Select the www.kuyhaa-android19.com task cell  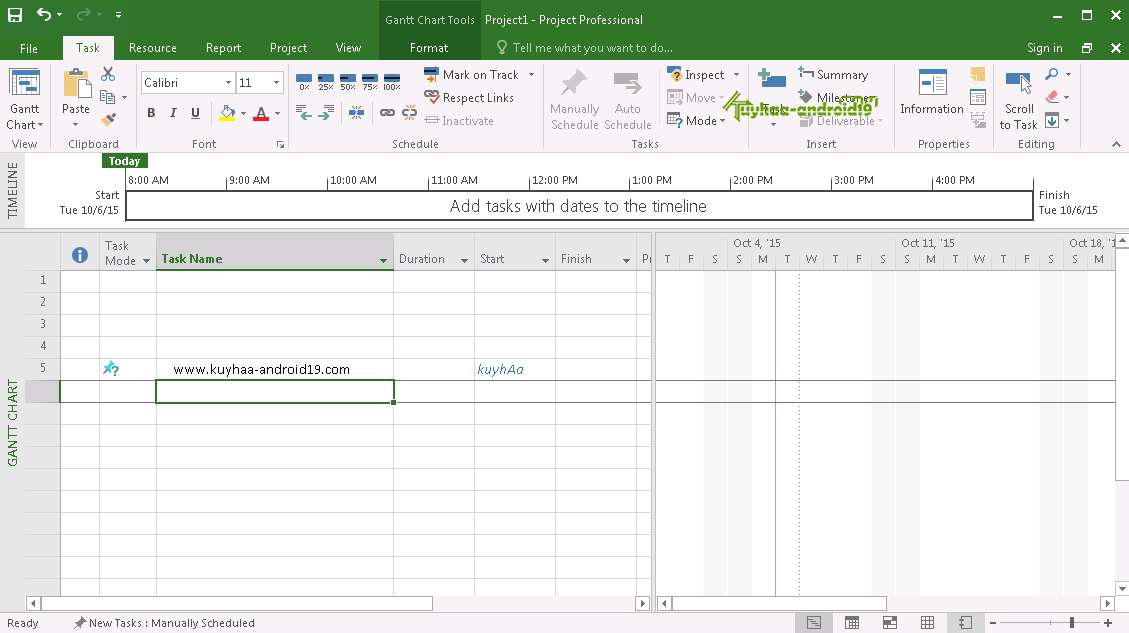(275, 369)
